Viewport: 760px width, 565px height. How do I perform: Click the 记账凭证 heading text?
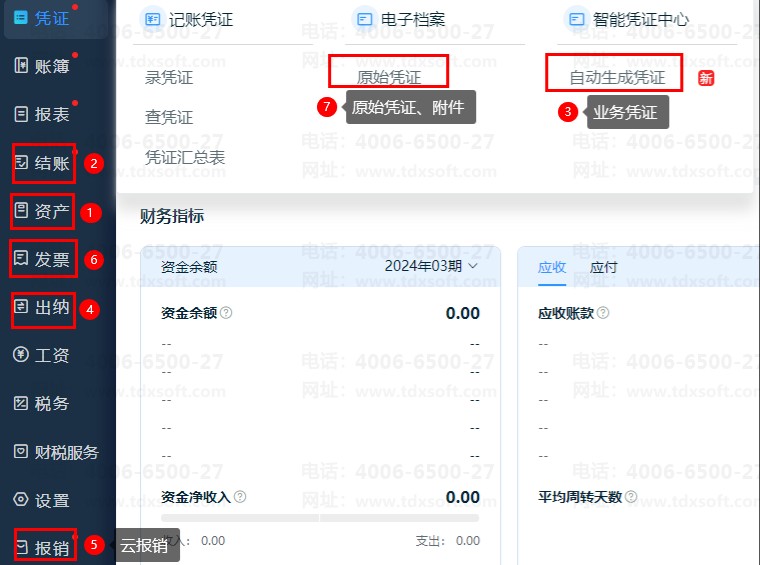tap(201, 19)
